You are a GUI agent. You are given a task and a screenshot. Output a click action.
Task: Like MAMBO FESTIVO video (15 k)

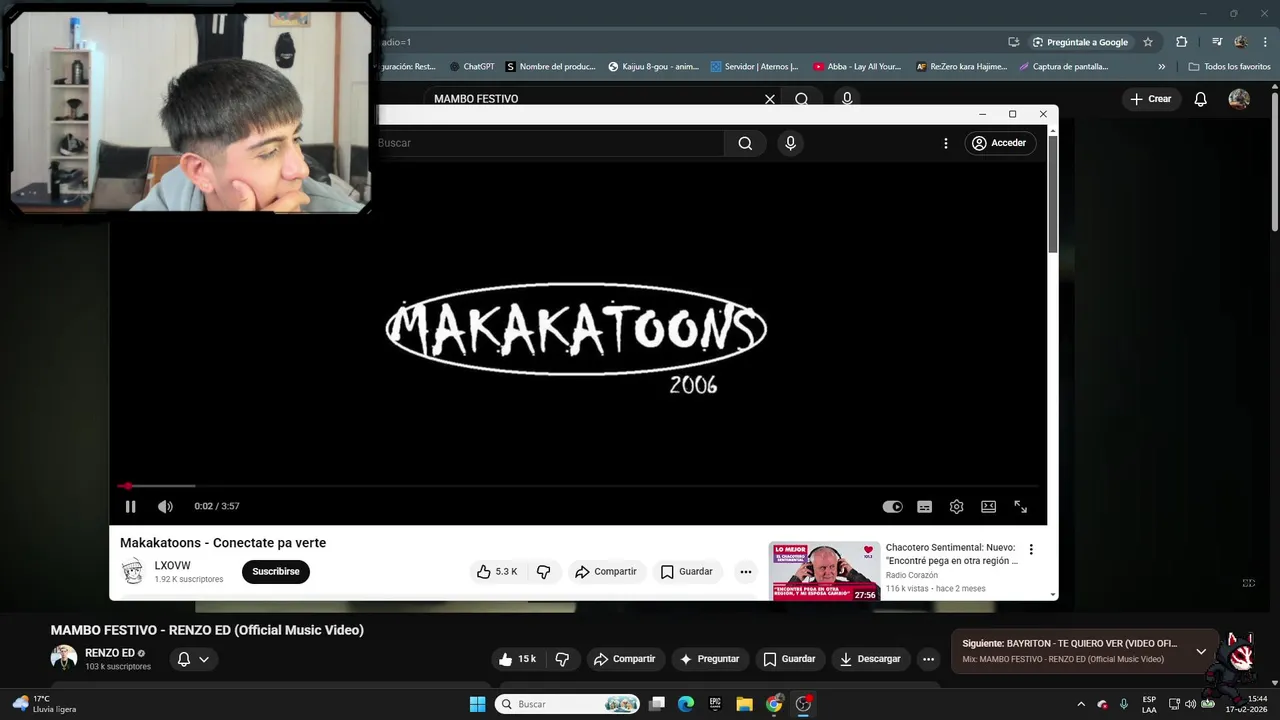[x=519, y=659]
